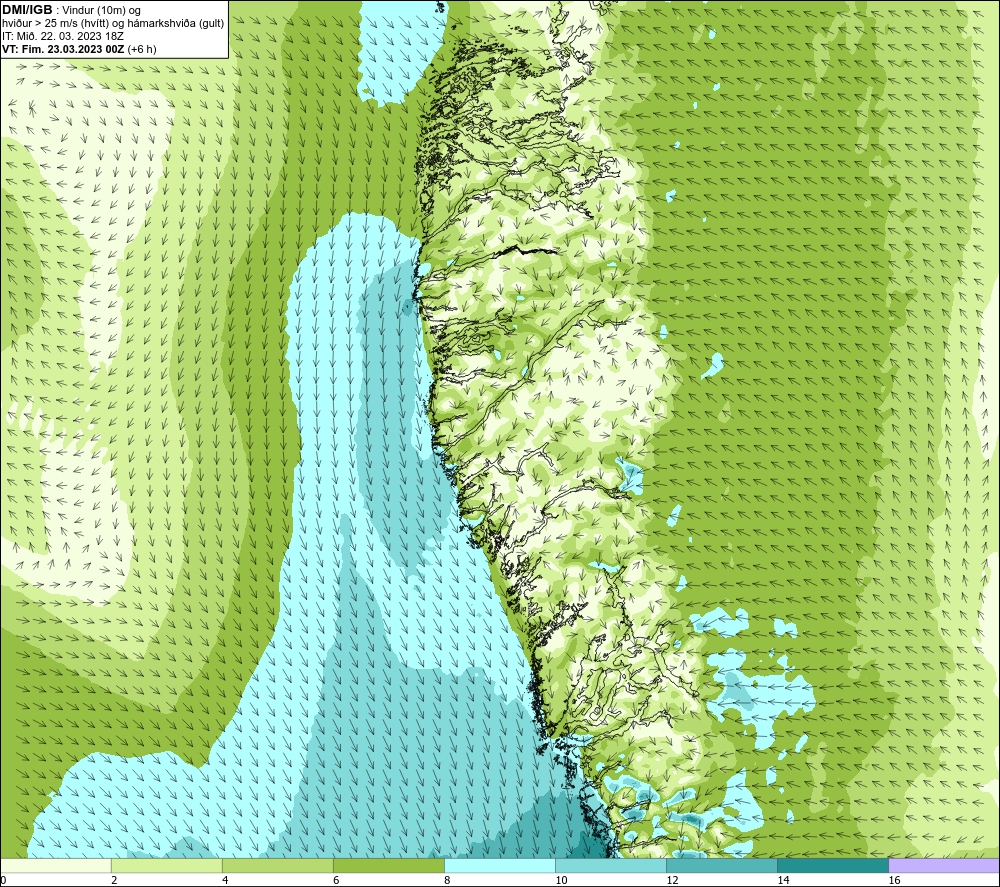Click the scale label '6' on the colorbar
The height and width of the screenshot is (887, 1000).
[x=336, y=880]
